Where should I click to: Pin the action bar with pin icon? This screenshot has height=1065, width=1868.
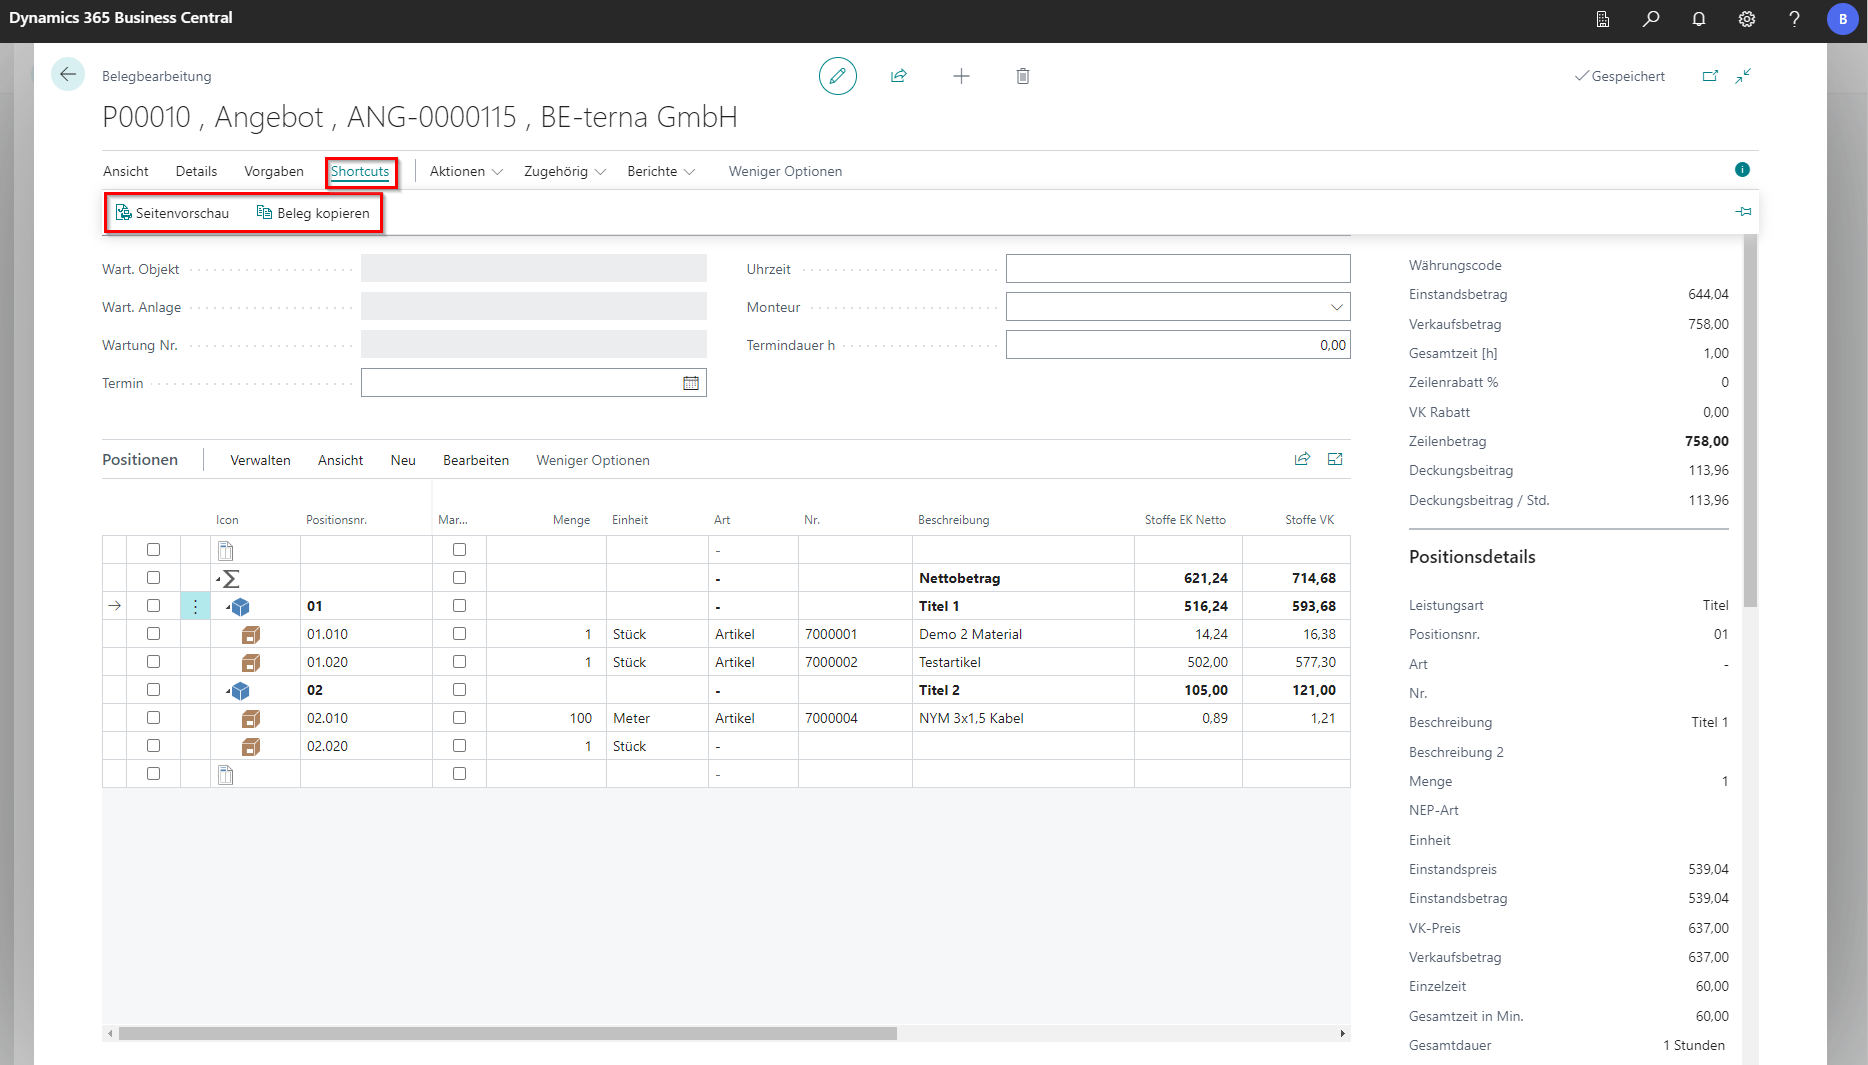(1743, 212)
